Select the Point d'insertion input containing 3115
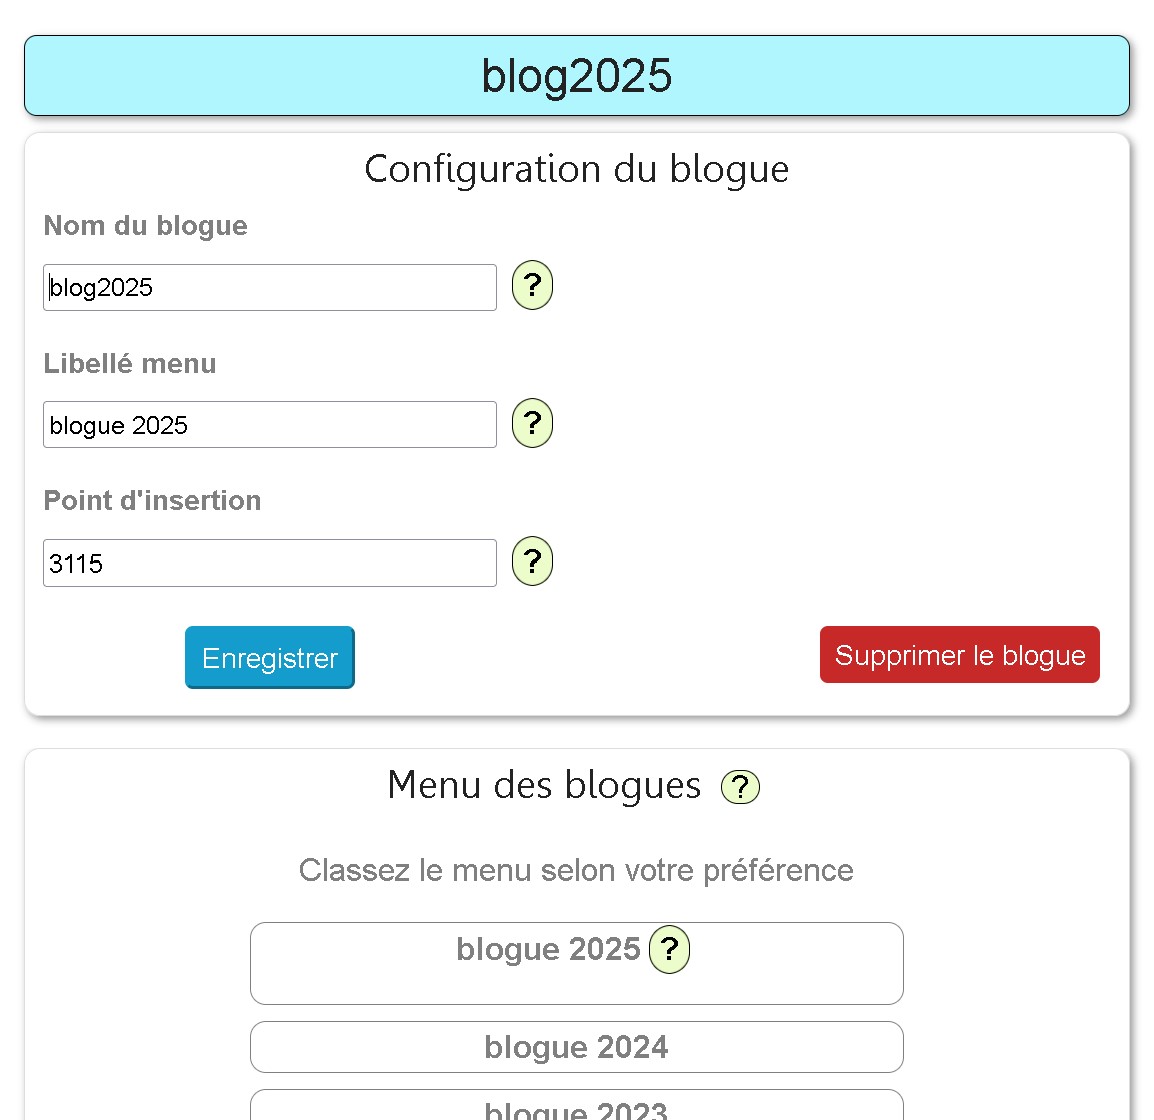 click(269, 563)
